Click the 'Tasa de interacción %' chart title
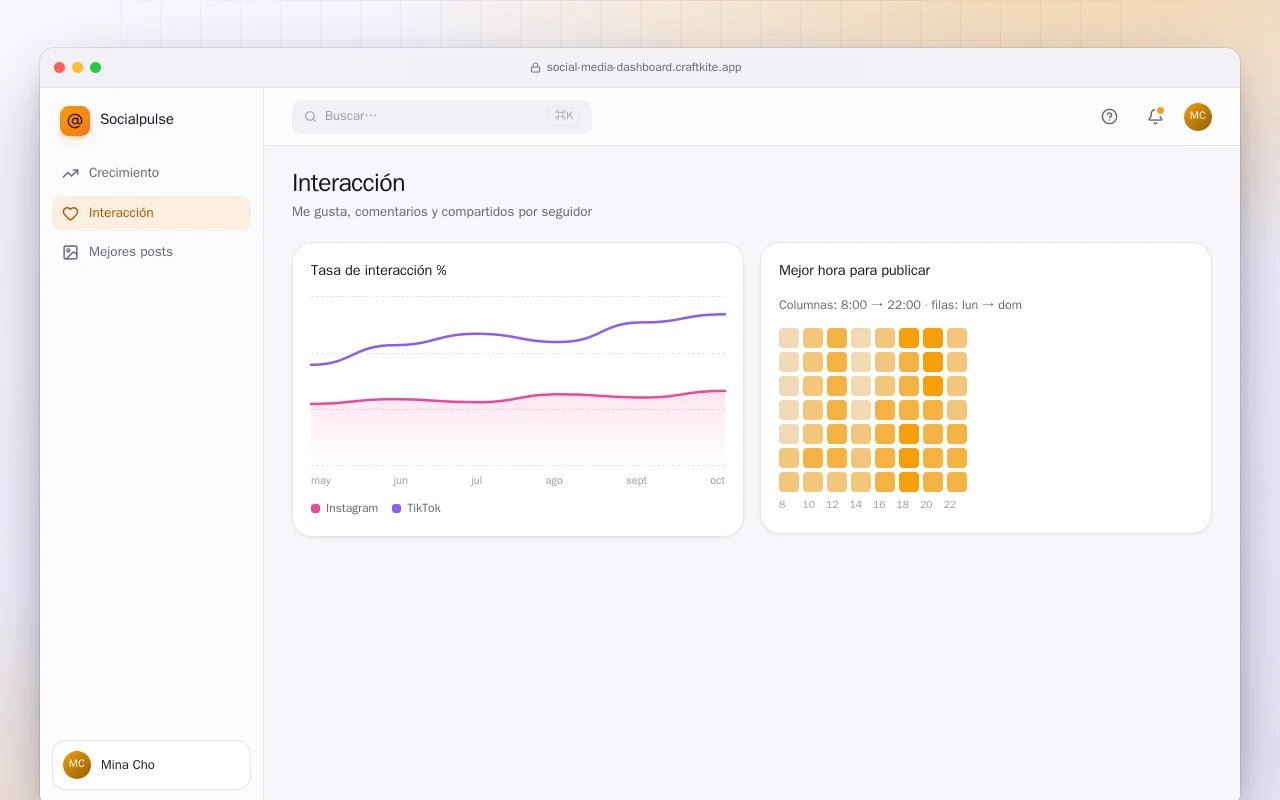 point(379,271)
